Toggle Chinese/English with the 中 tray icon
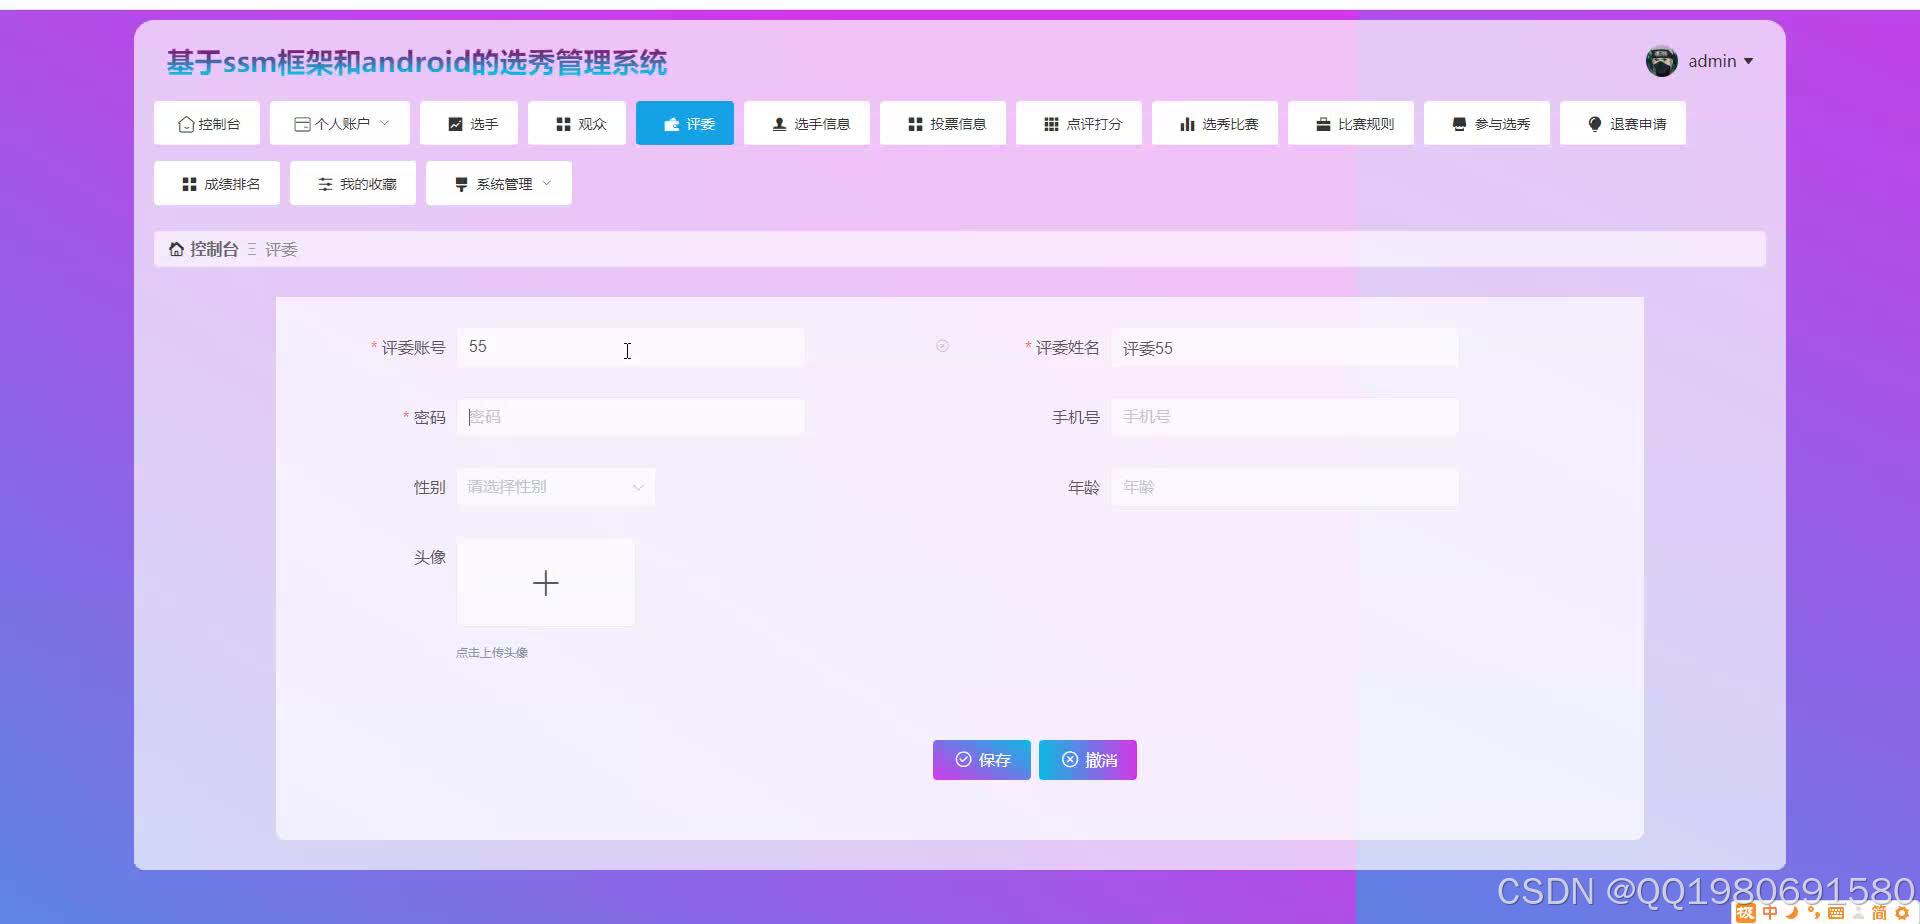This screenshot has width=1920, height=924. coord(1770,912)
